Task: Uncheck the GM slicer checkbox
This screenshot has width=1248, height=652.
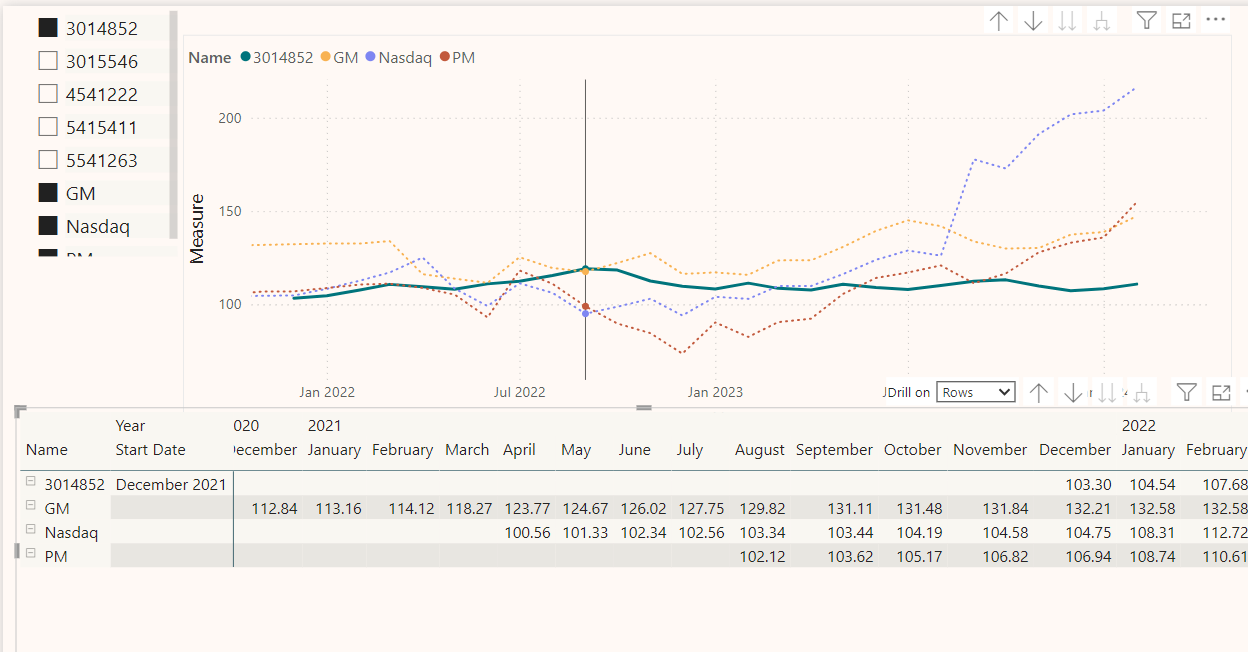Action: pyautogui.click(x=47, y=193)
